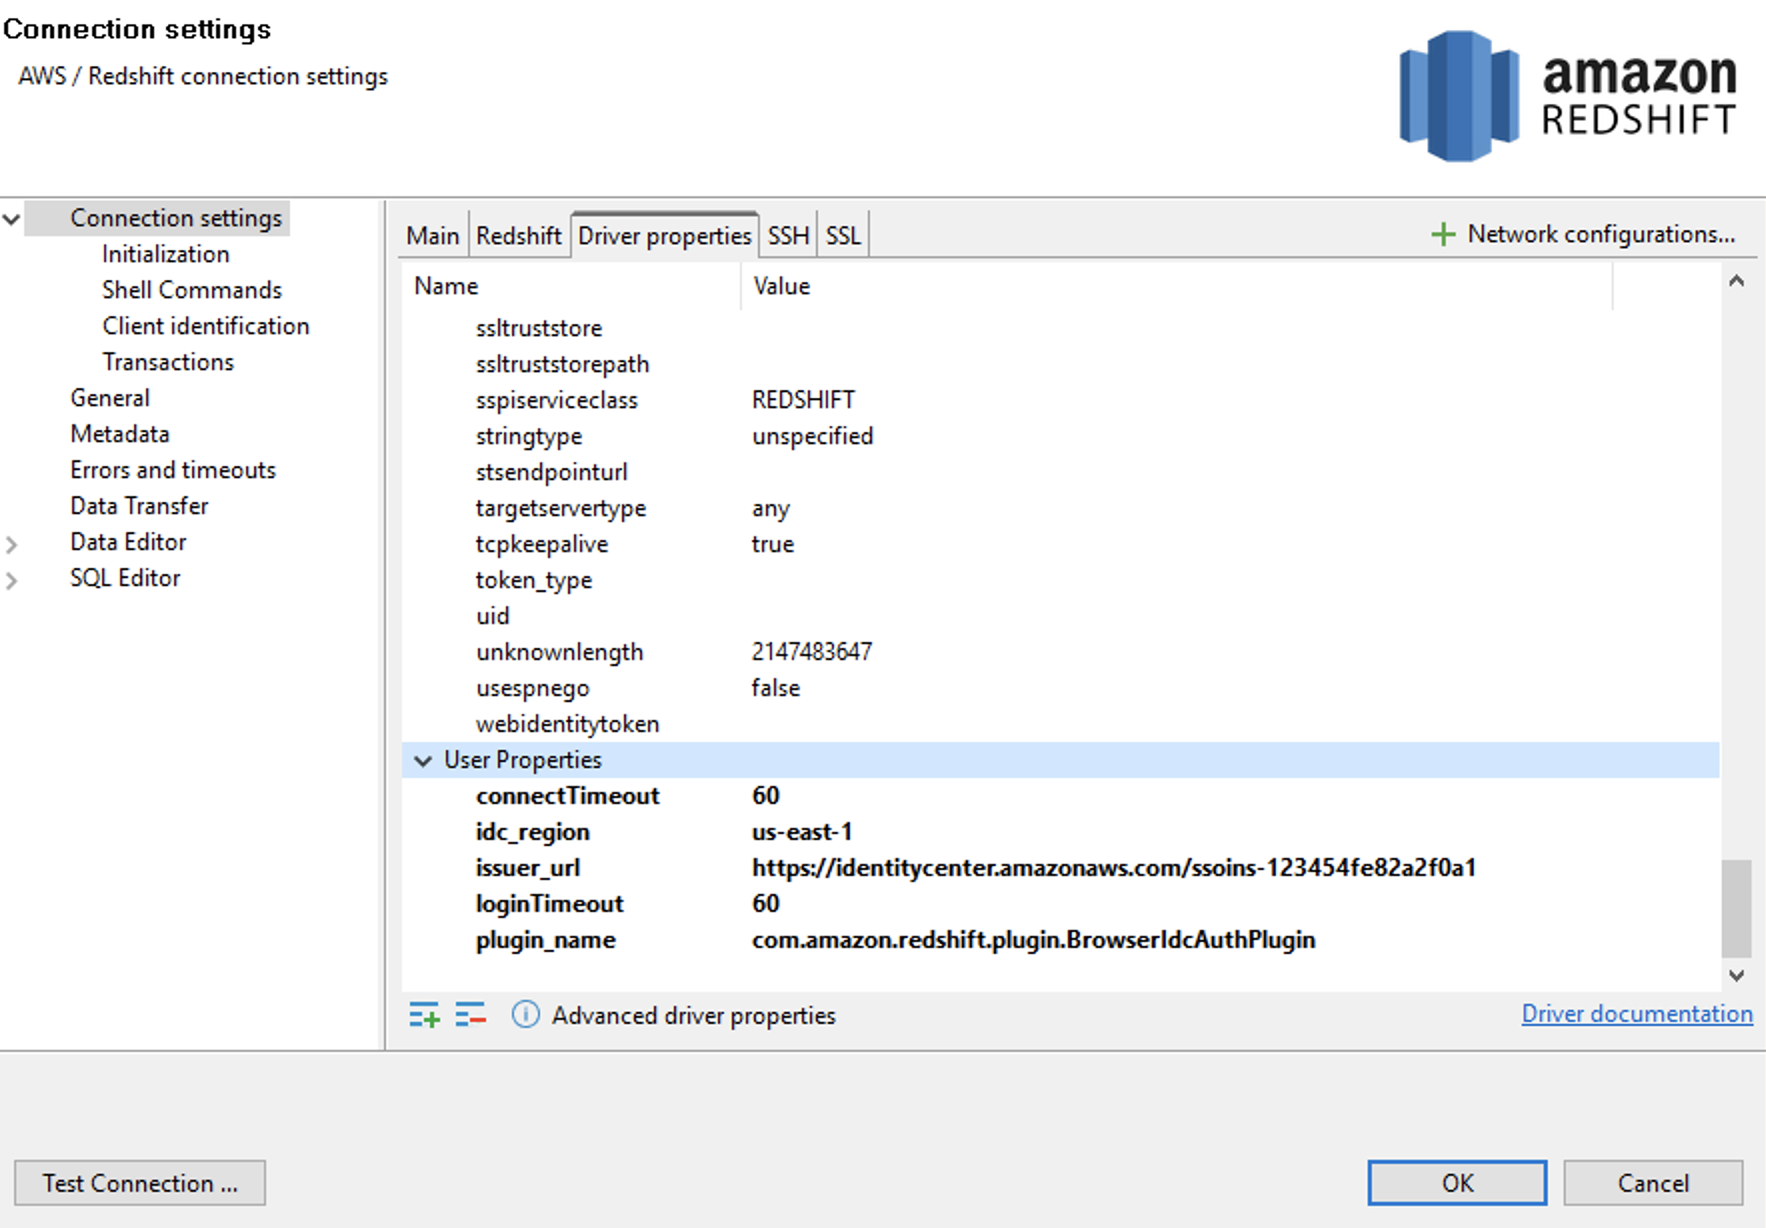Select the ssltruststore property row
Image resolution: width=1766 pixels, height=1228 pixels.
click(x=1060, y=328)
